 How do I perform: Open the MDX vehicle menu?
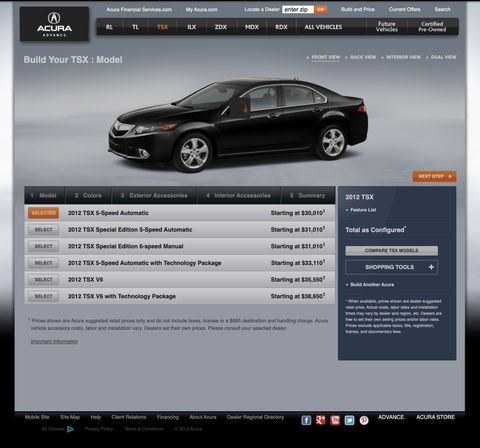click(x=252, y=27)
